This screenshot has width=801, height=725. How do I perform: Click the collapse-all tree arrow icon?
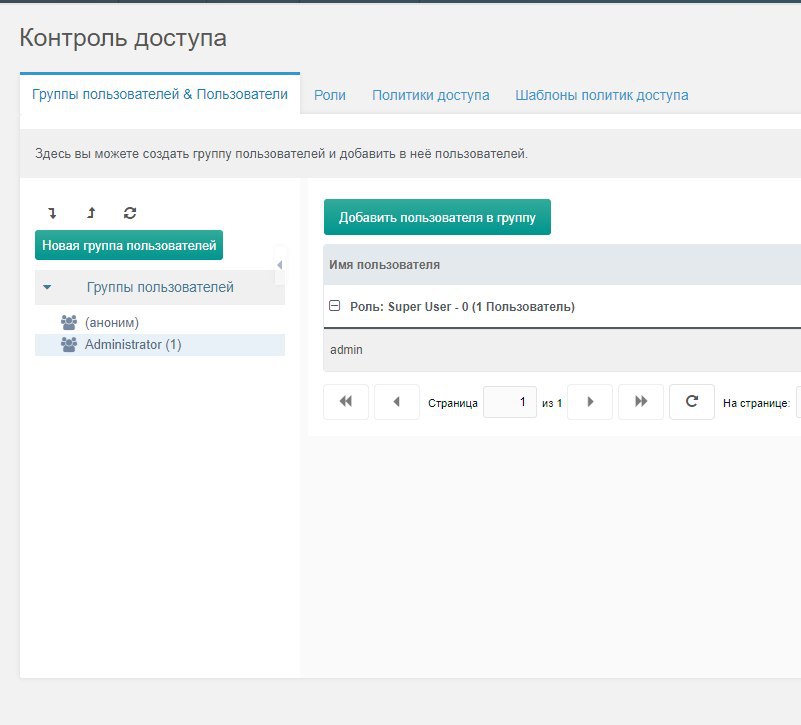(x=91, y=213)
